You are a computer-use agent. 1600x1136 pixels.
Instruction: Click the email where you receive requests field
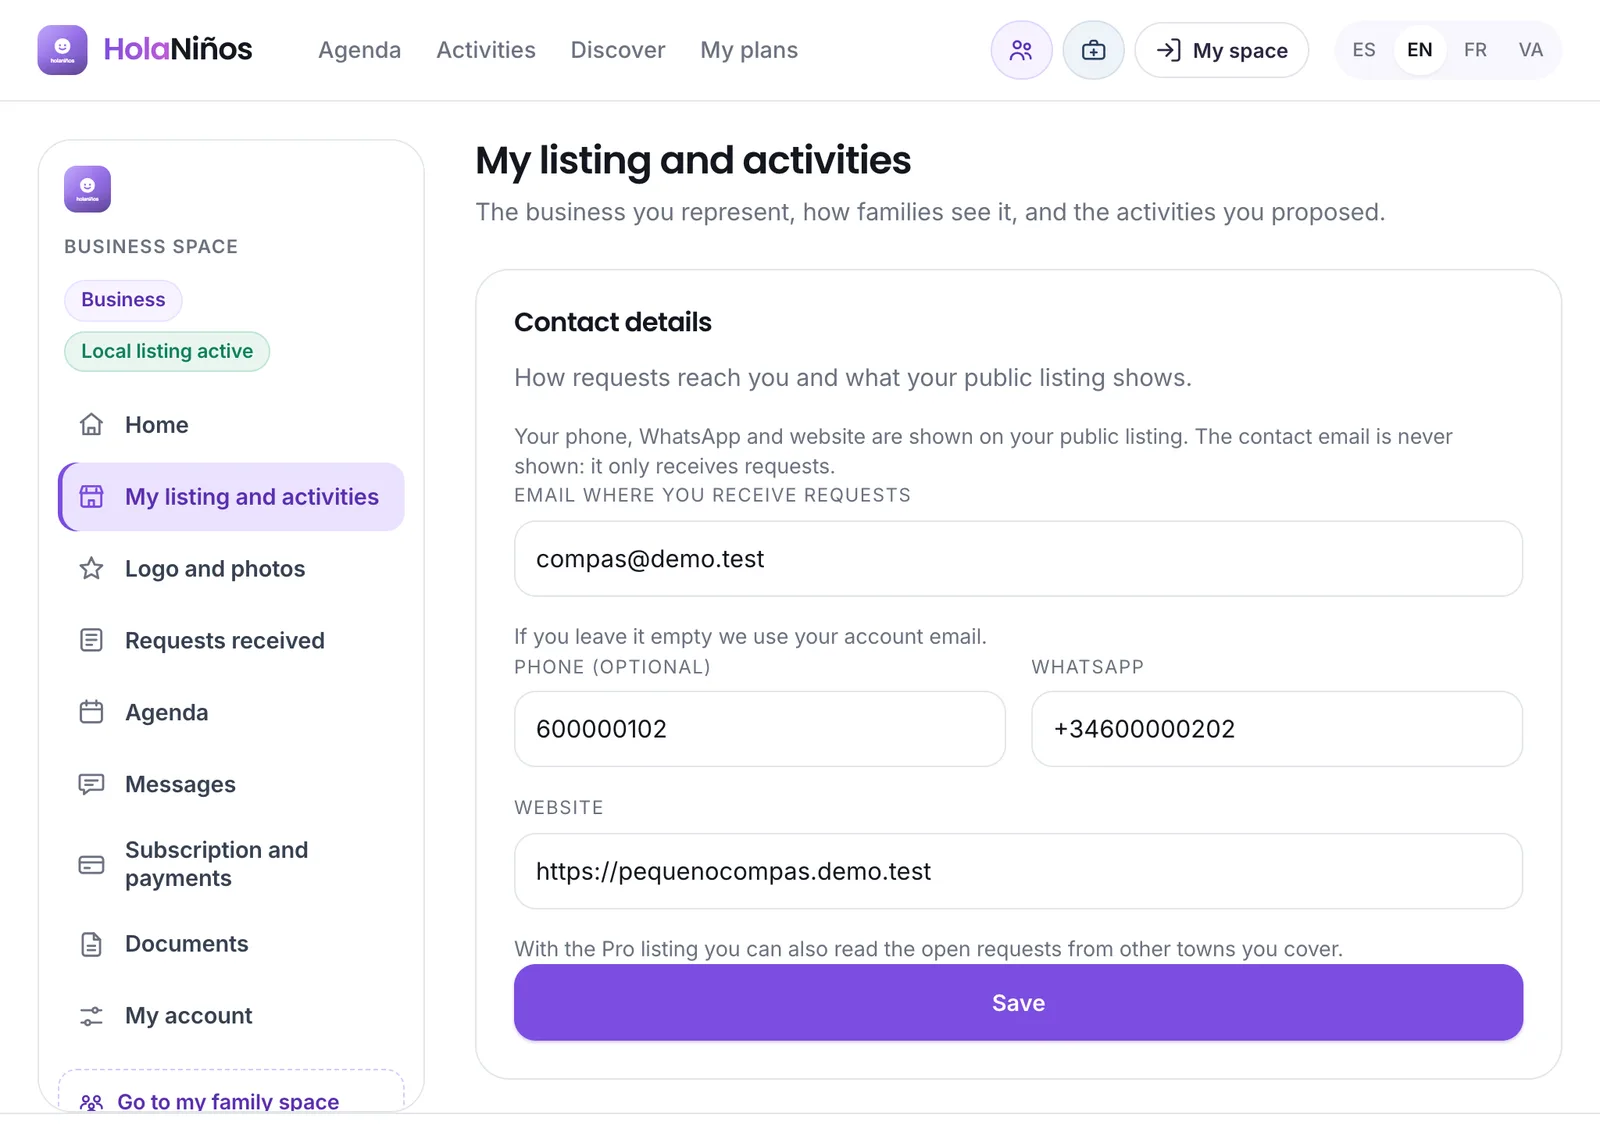[1018, 559]
